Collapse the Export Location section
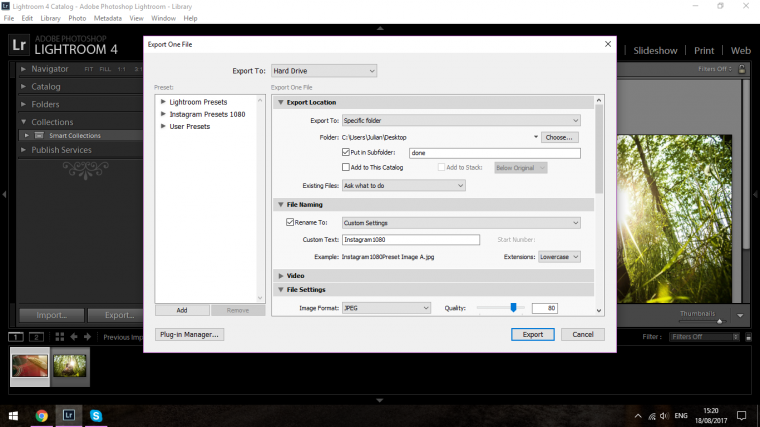The height and width of the screenshot is (427, 760). click(x=281, y=102)
